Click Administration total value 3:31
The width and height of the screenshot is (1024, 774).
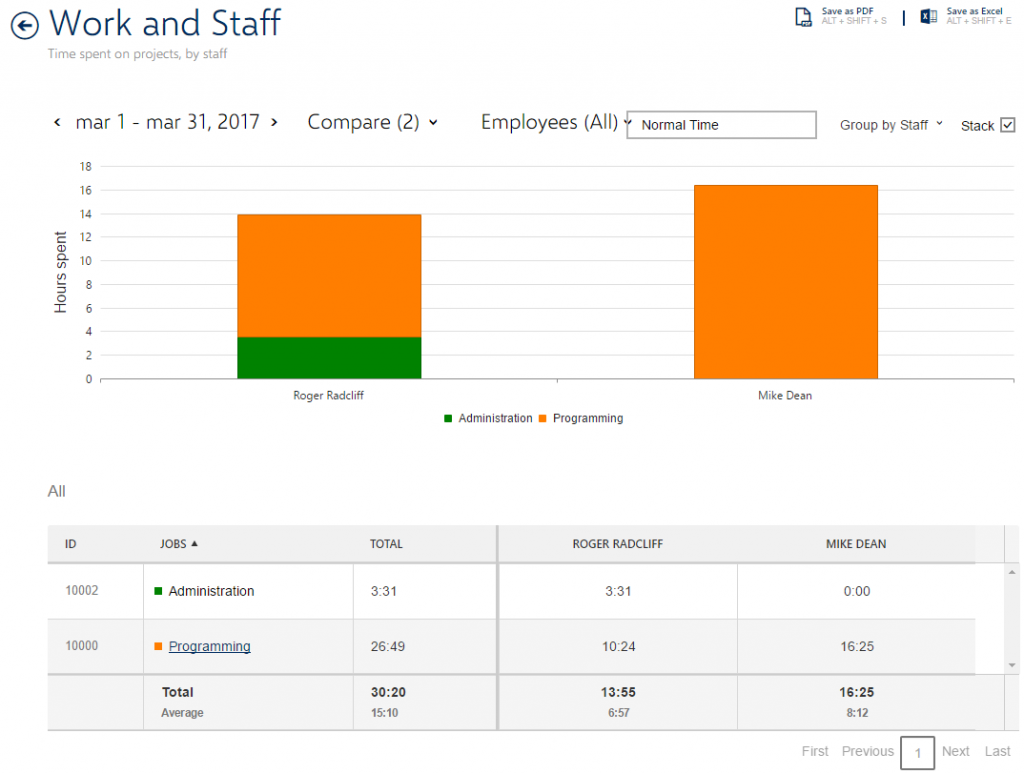[x=384, y=591]
